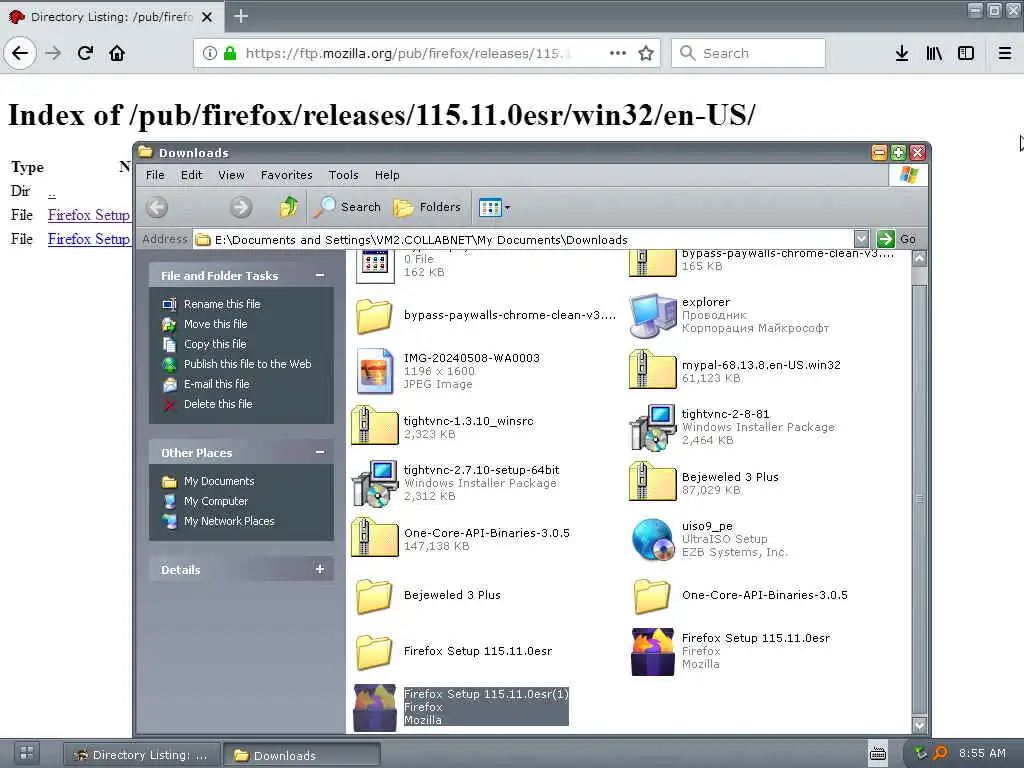Select the uiso9_pe UltraISO Setup file
1024x768 pixels.
click(x=709, y=539)
